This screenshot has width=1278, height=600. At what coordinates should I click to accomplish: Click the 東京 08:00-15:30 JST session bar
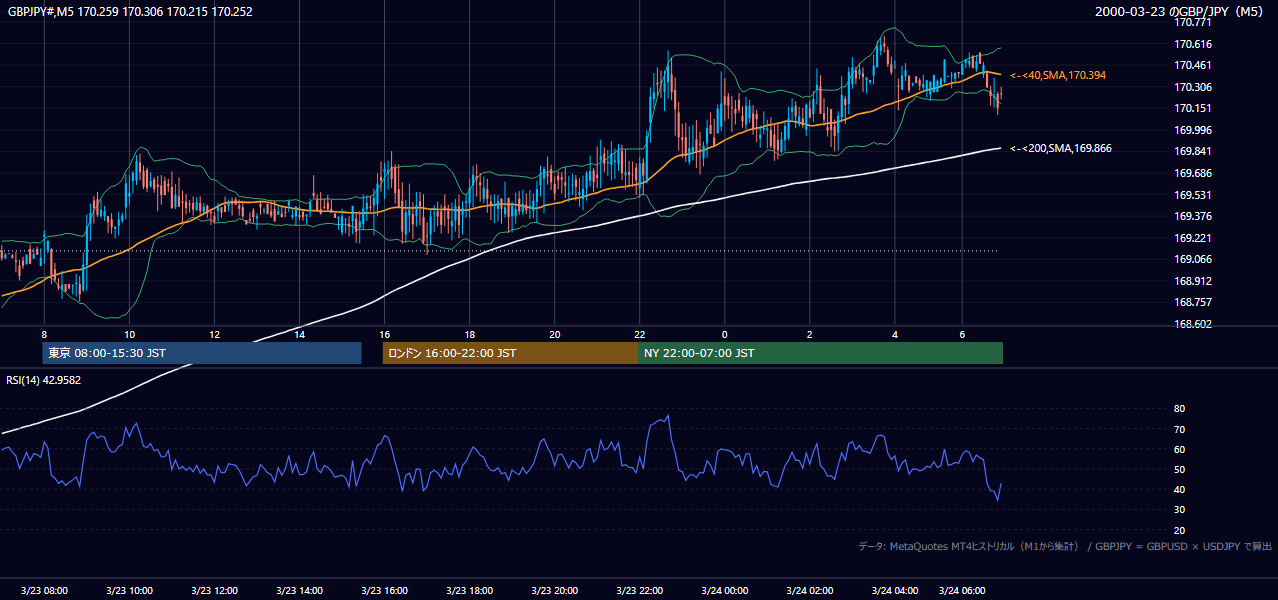point(201,353)
